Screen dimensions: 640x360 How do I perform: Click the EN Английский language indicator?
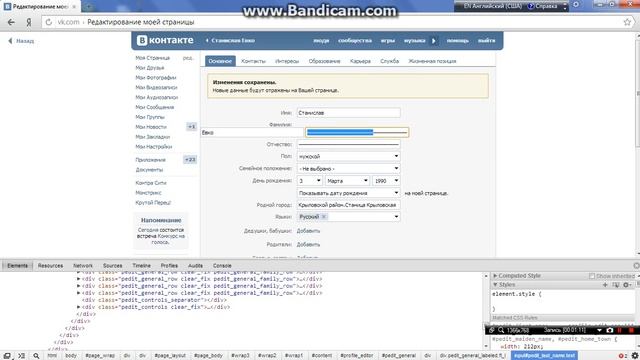click(493, 6)
